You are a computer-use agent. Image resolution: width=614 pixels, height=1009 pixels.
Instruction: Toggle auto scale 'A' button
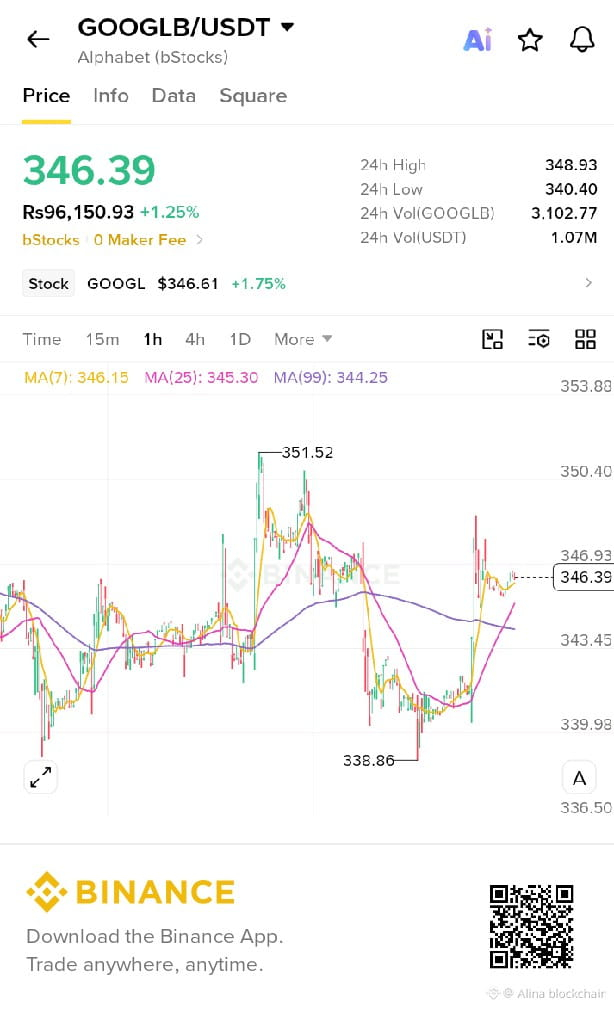coord(579,778)
